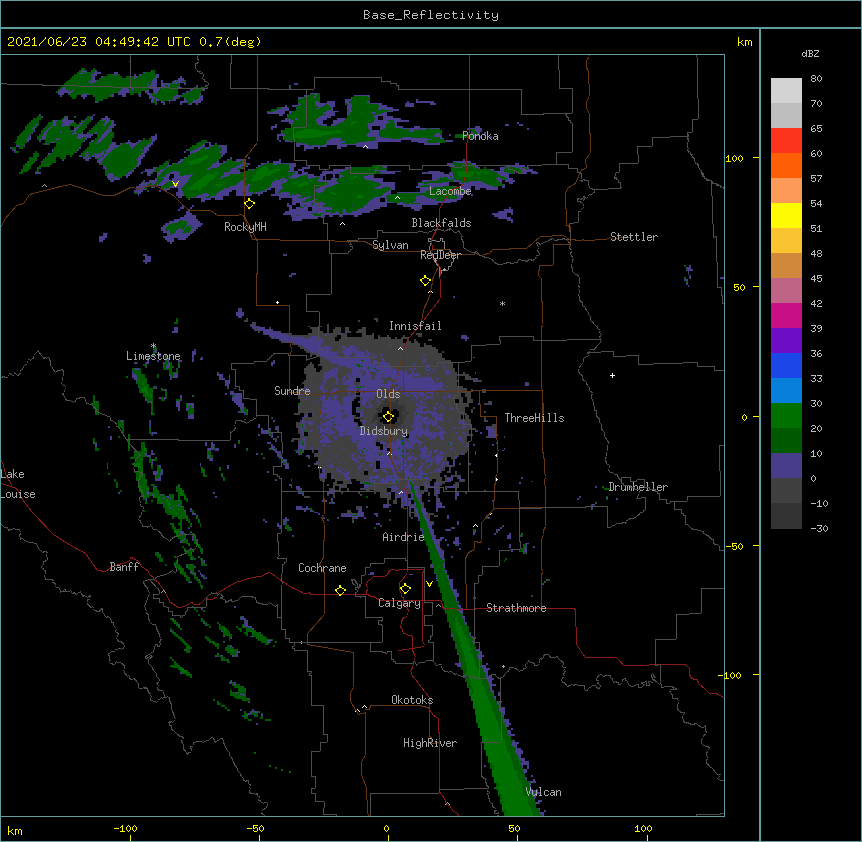Click the Lacombe city label
862x842 pixels.
click(450, 191)
